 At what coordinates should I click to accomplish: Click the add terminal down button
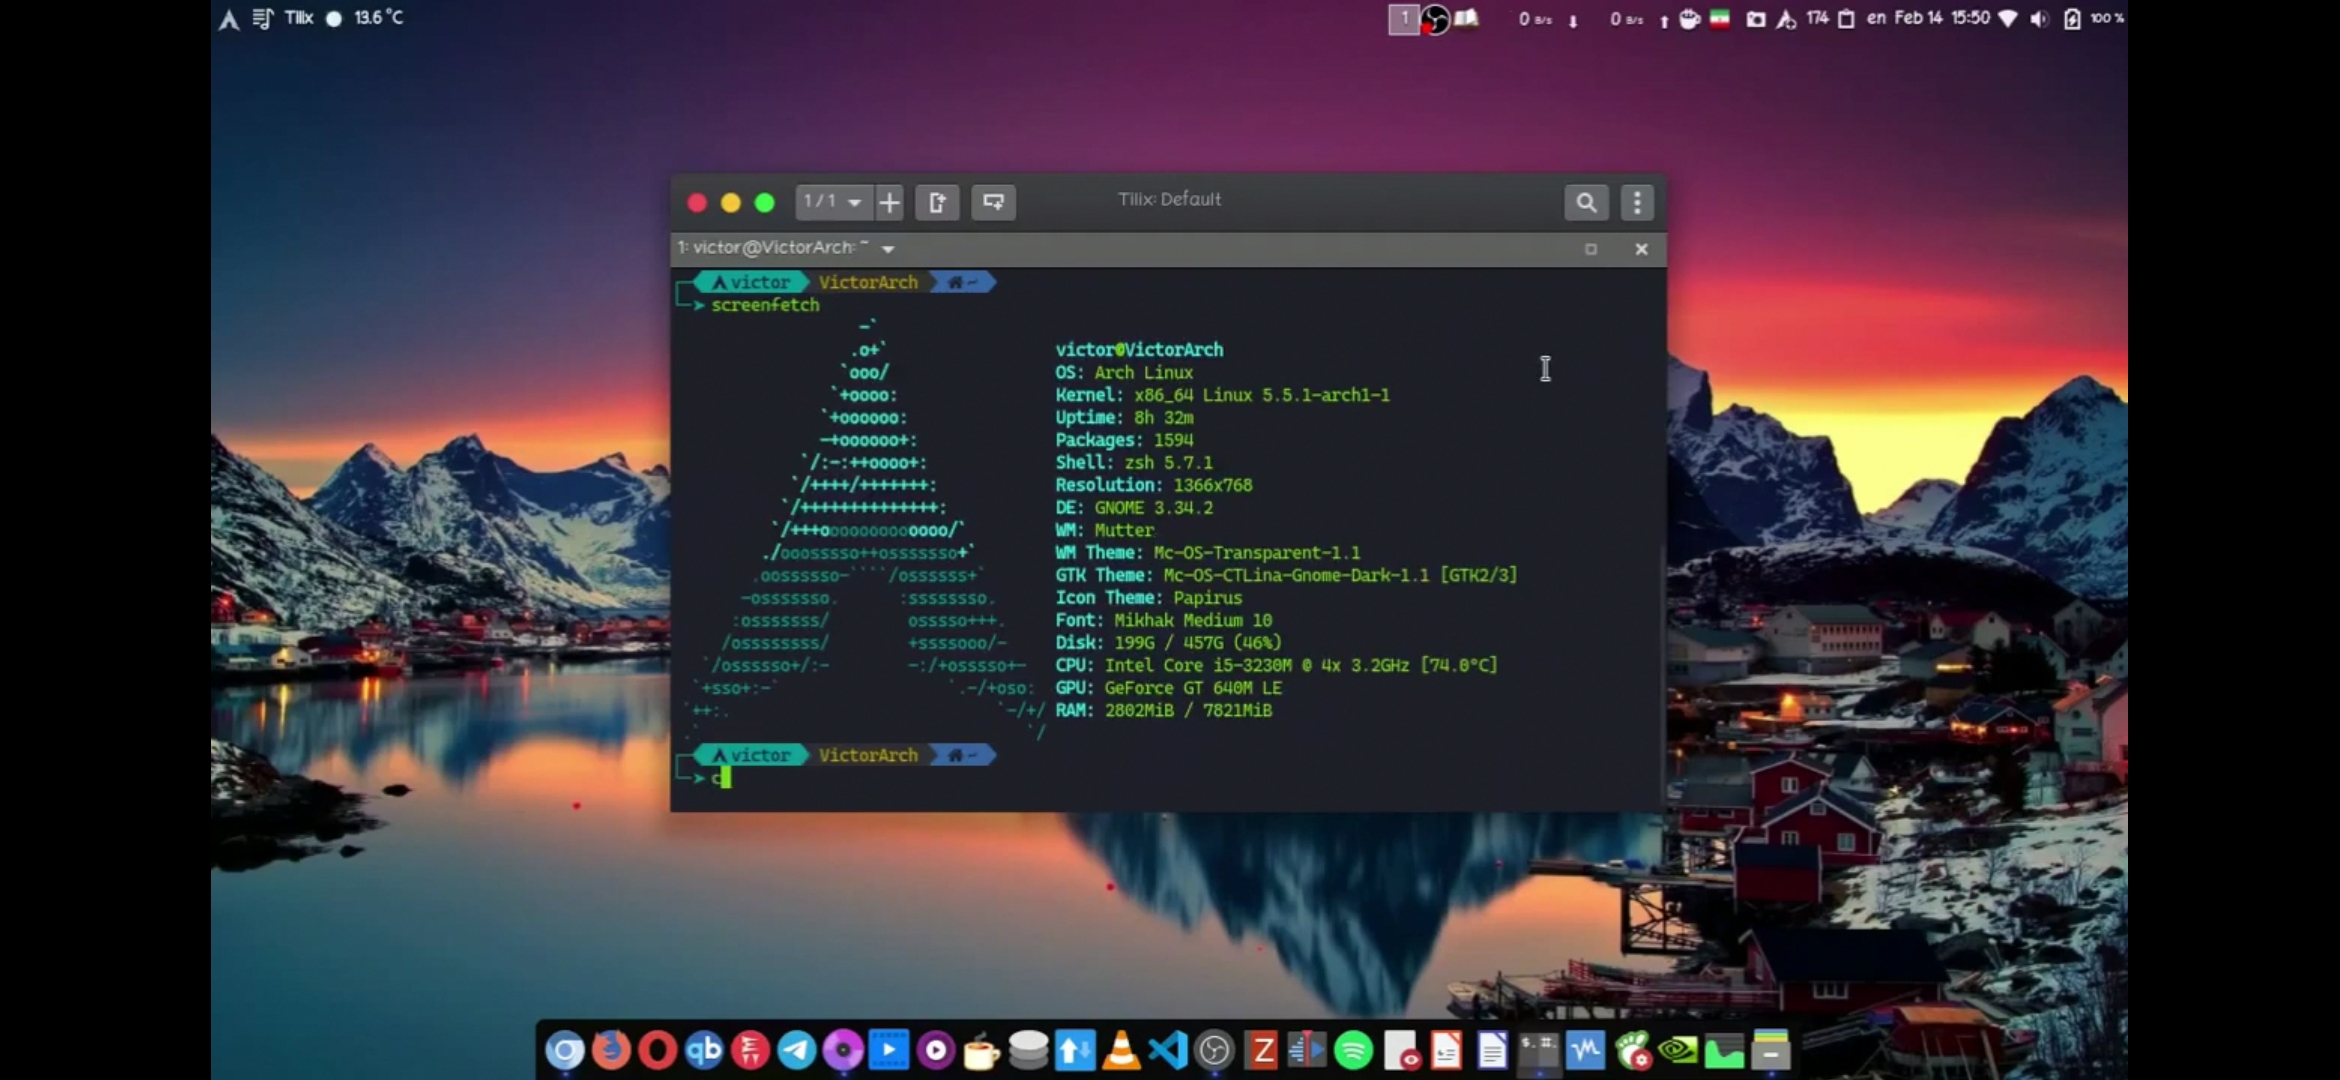coord(993,202)
